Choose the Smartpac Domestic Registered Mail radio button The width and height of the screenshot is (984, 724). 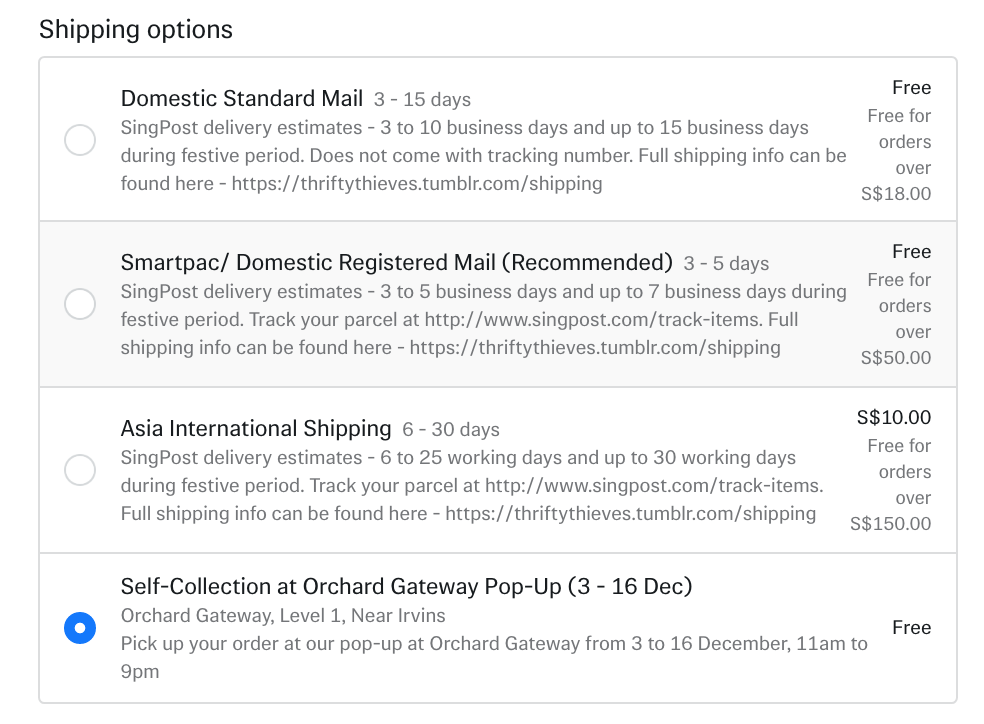tap(80, 304)
